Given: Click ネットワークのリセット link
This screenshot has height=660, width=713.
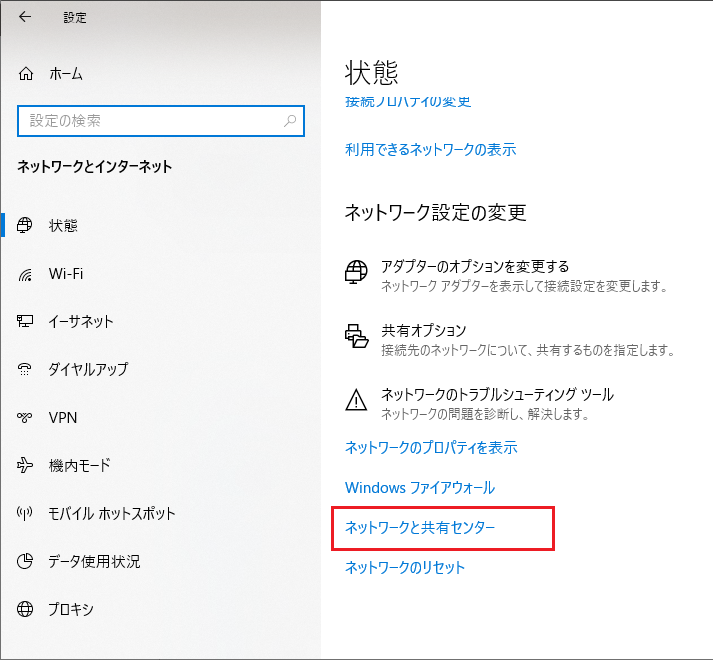Looking at the screenshot, I should pyautogui.click(x=405, y=568).
